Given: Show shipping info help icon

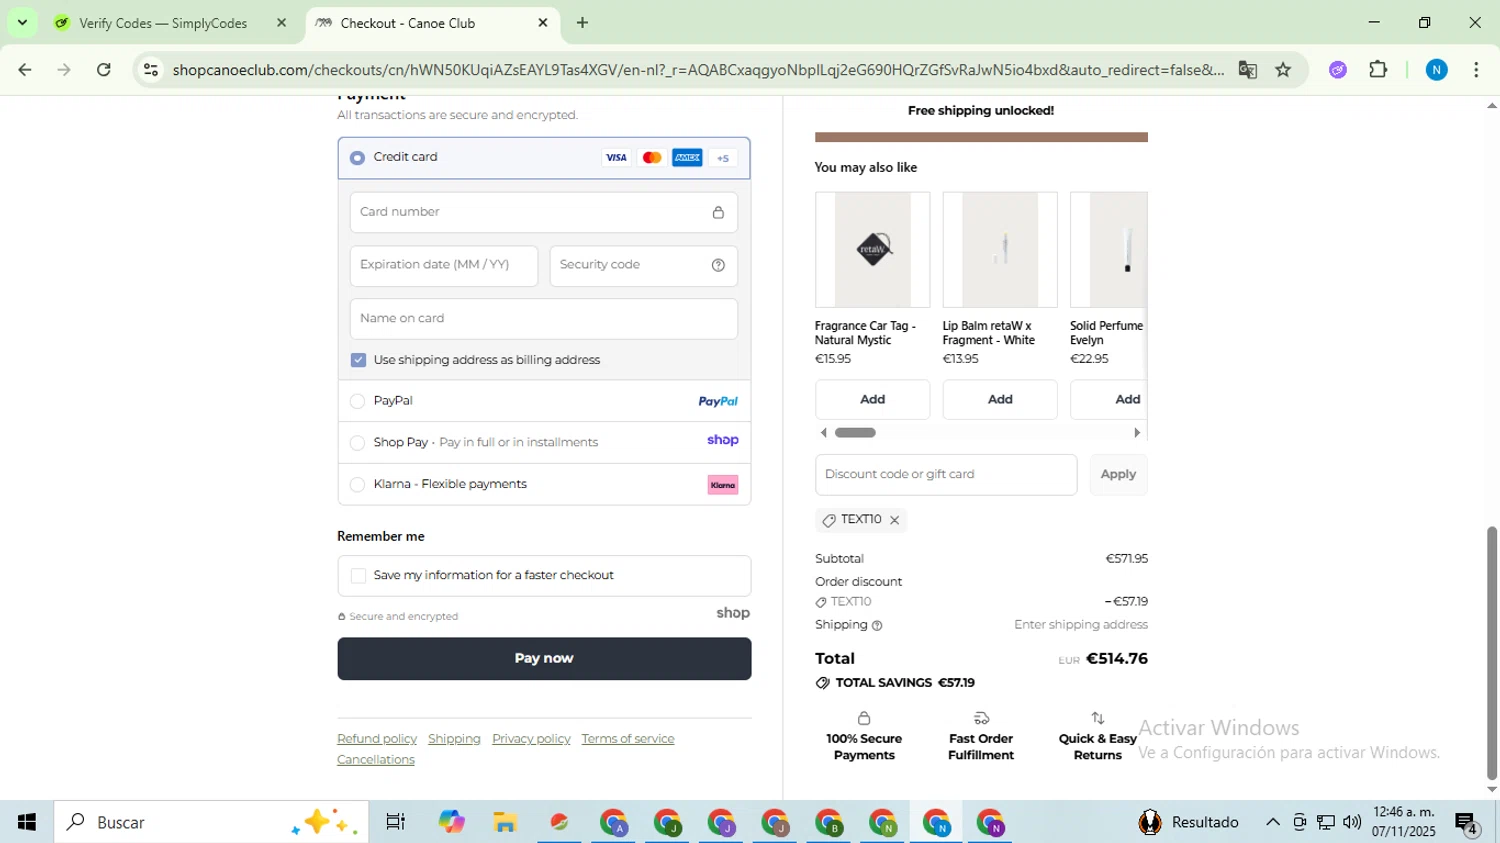Looking at the screenshot, I should [877, 626].
